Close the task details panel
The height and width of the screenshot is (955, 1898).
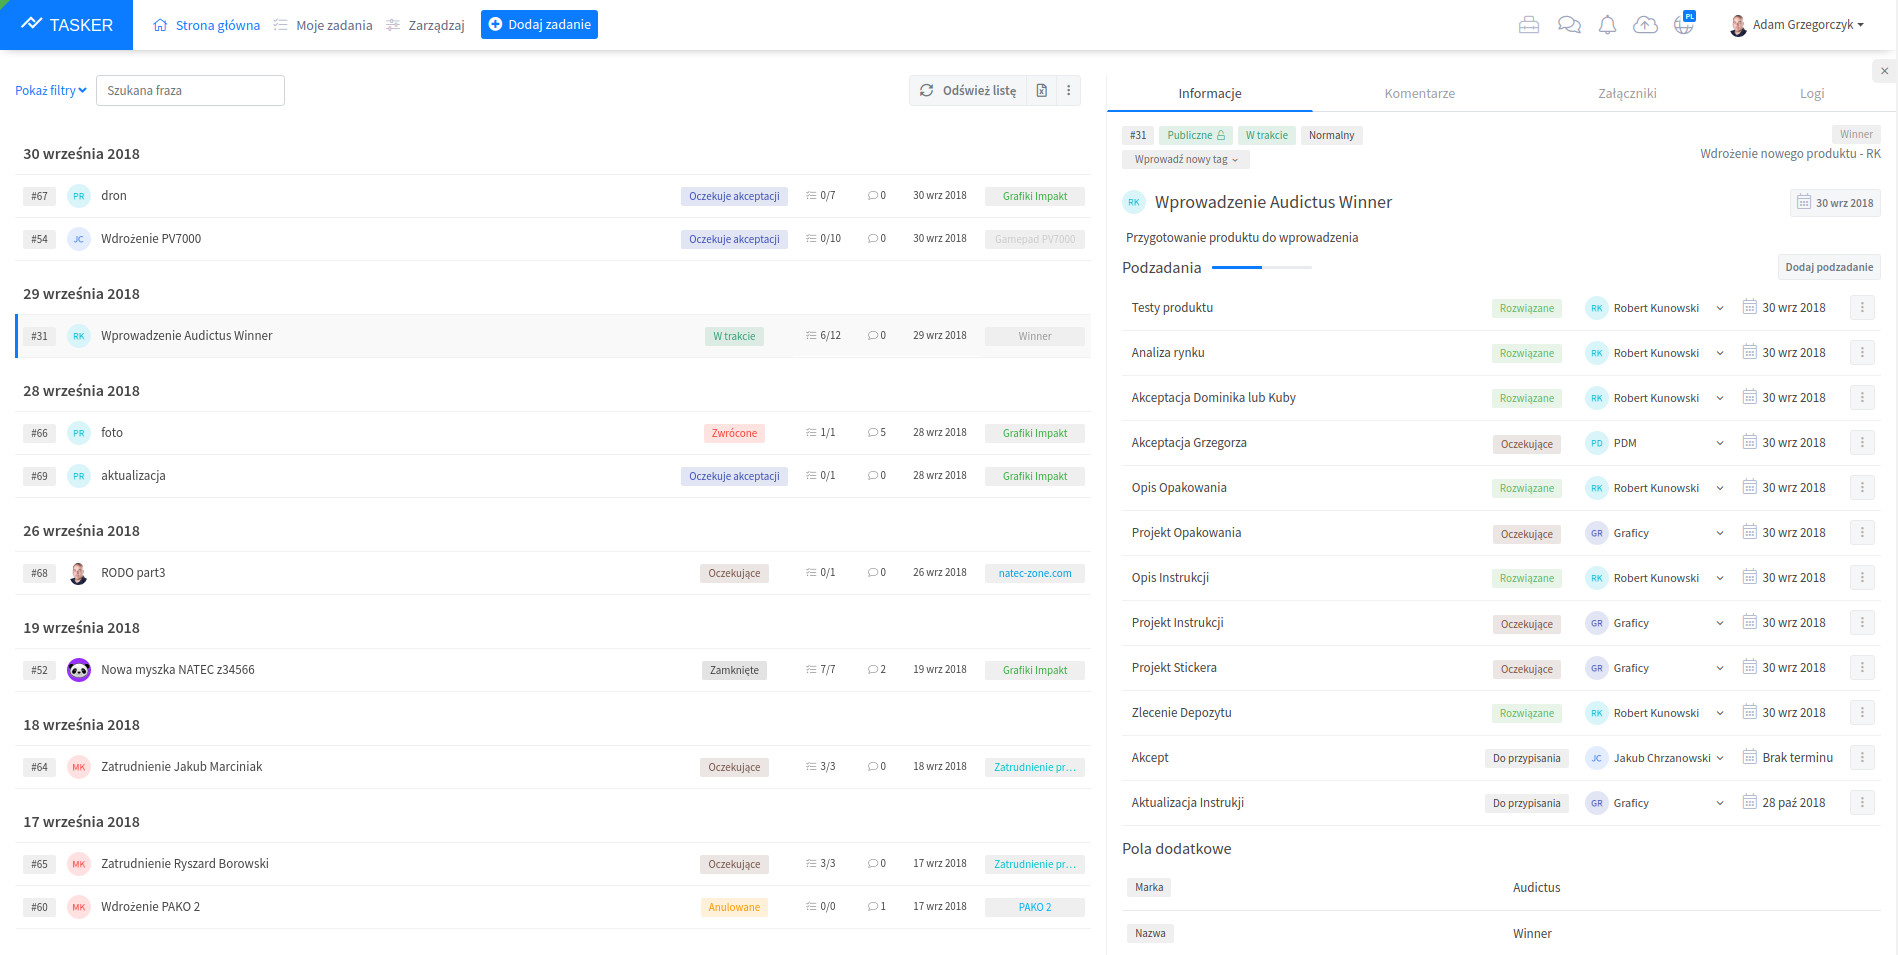[1884, 71]
